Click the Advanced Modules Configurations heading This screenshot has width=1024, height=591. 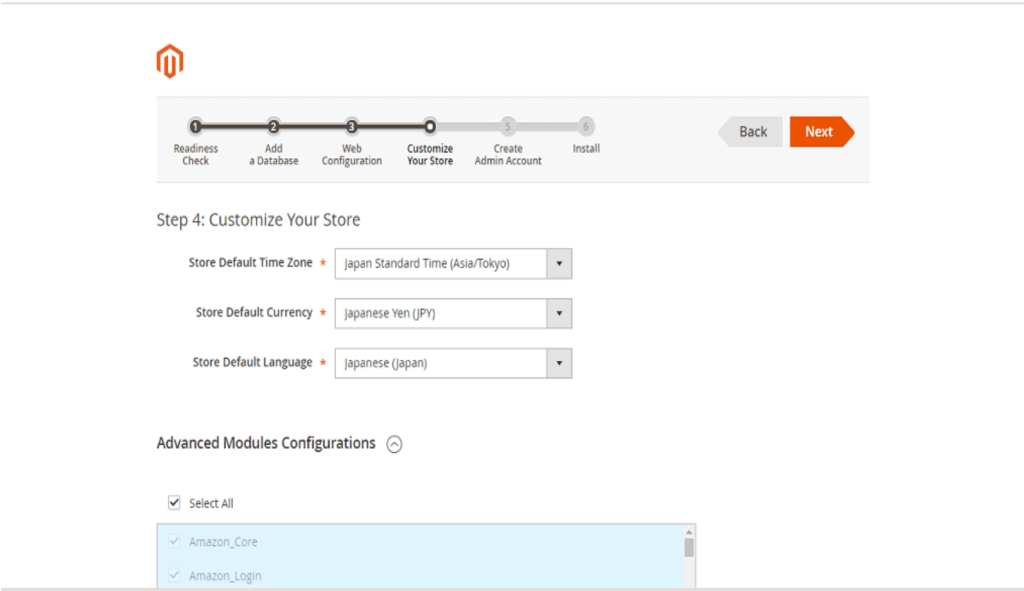pos(266,443)
